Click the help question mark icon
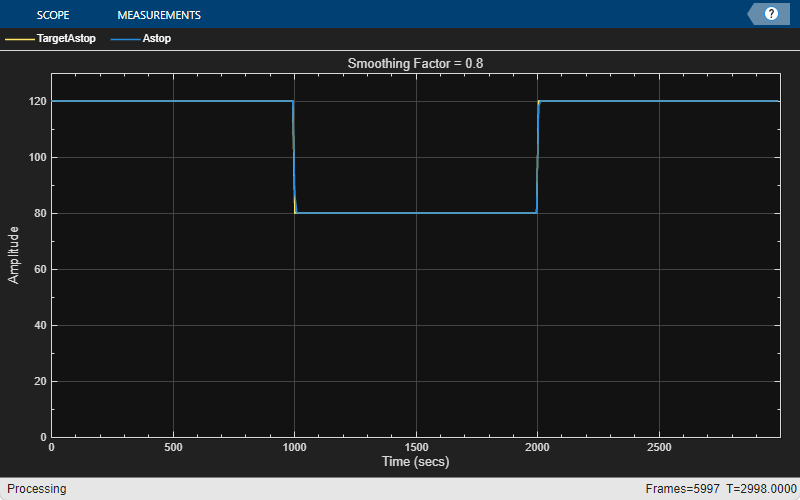 [771, 14]
